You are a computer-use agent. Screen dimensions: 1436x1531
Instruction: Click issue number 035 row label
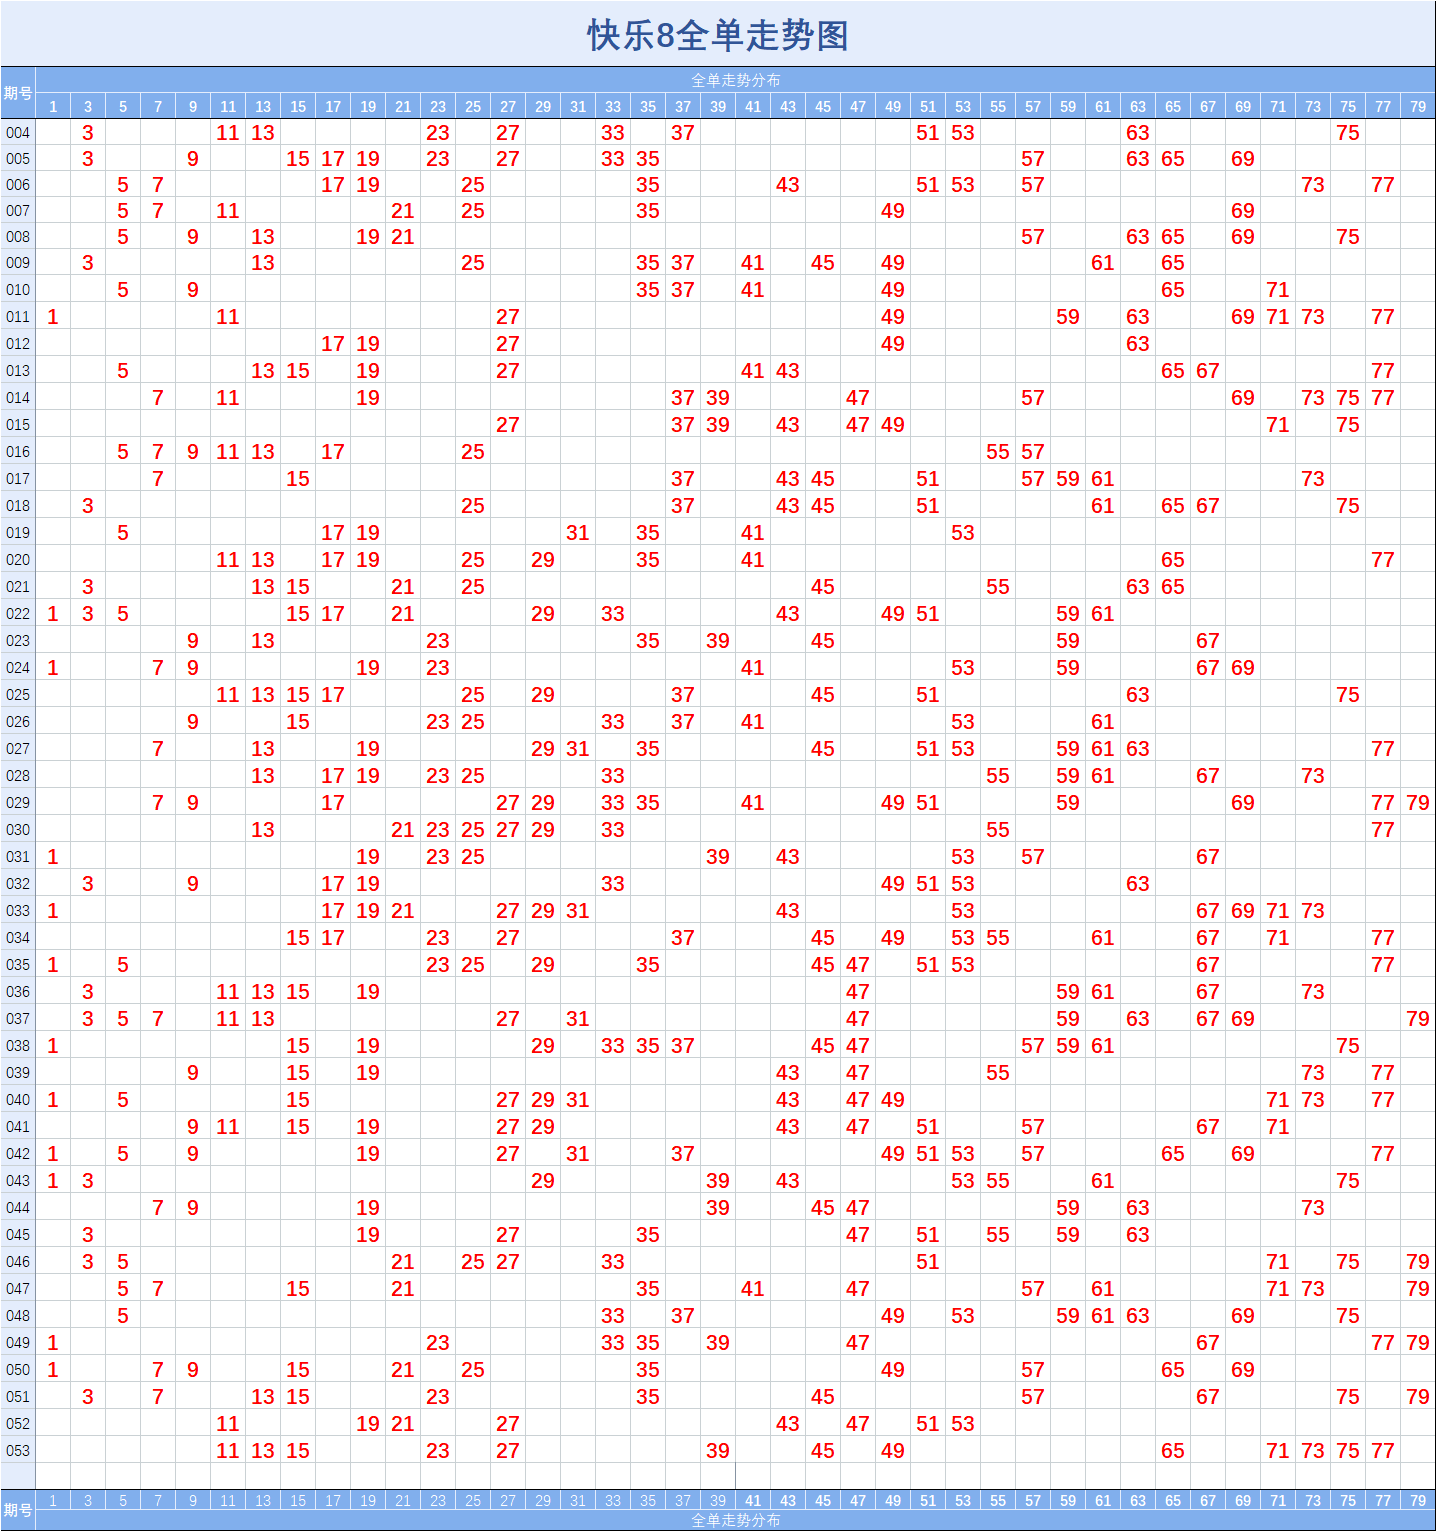[18, 964]
